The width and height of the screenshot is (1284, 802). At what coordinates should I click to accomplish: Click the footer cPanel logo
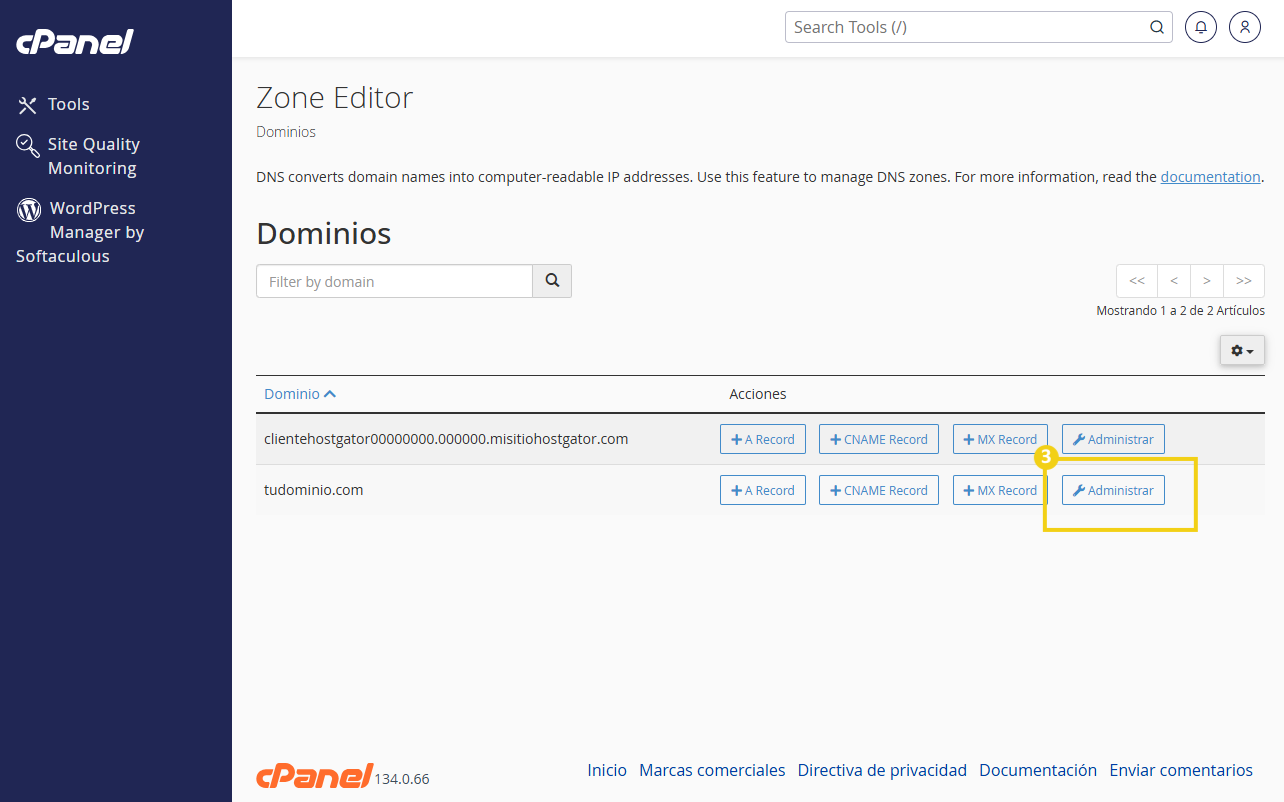(315, 775)
